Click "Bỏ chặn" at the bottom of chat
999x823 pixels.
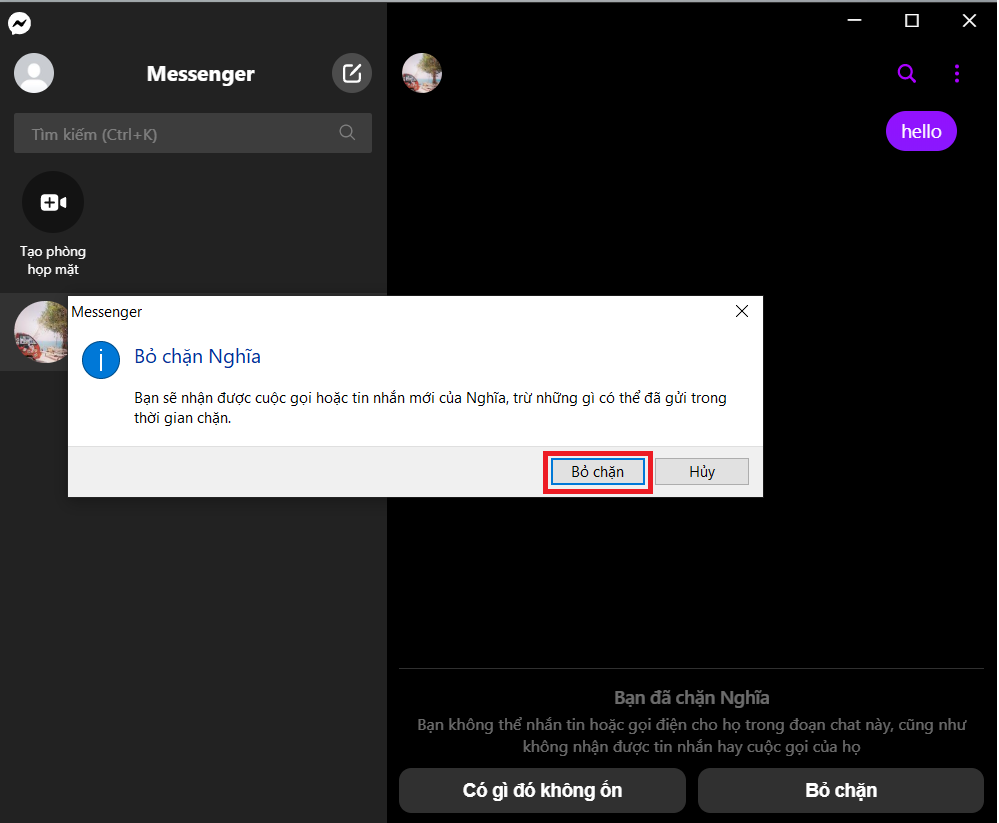[840, 790]
